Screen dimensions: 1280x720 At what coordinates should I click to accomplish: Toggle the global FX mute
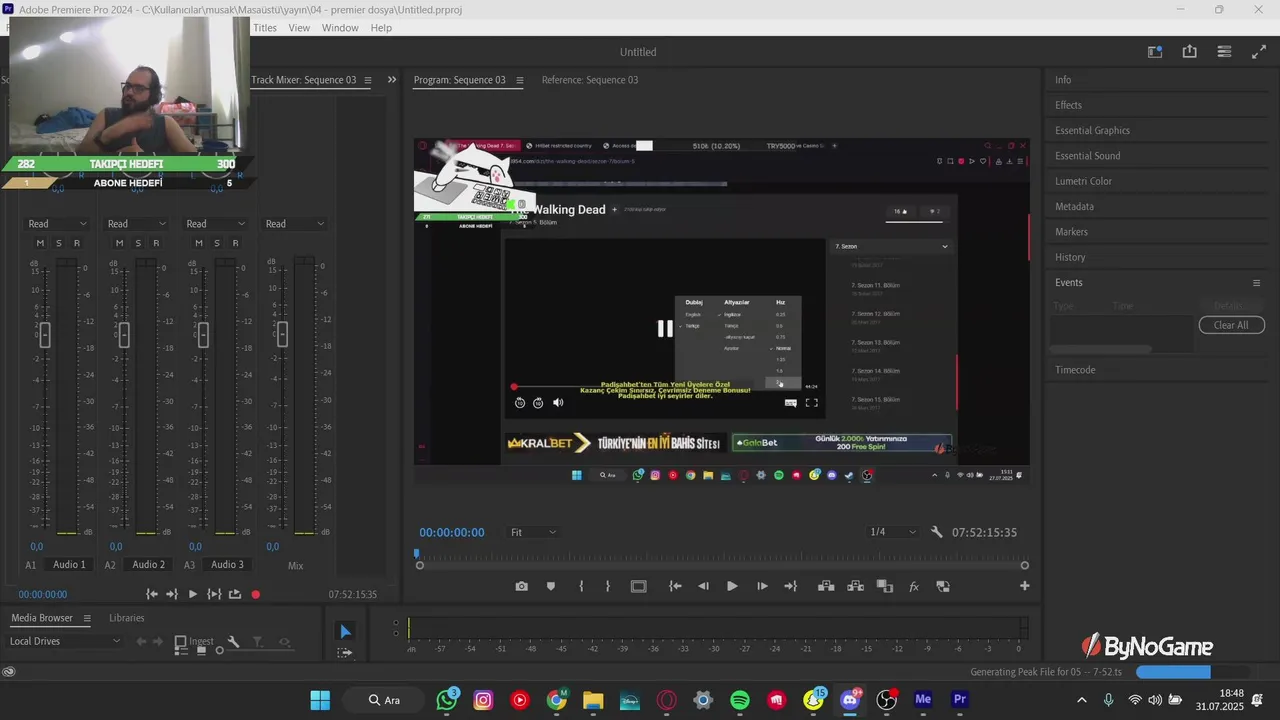click(913, 587)
